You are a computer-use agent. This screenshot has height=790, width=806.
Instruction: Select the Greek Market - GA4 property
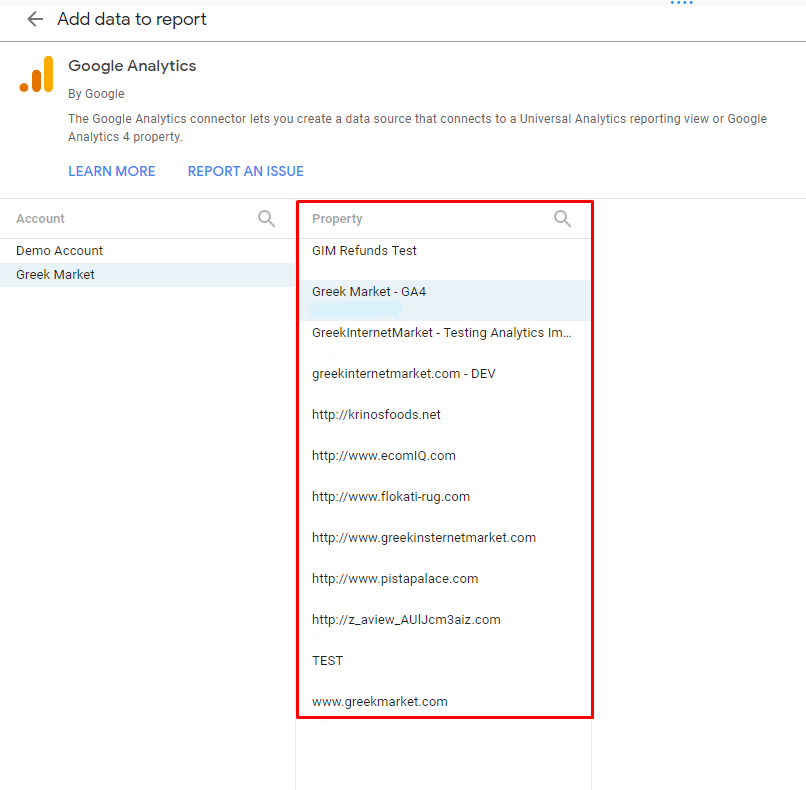369,292
